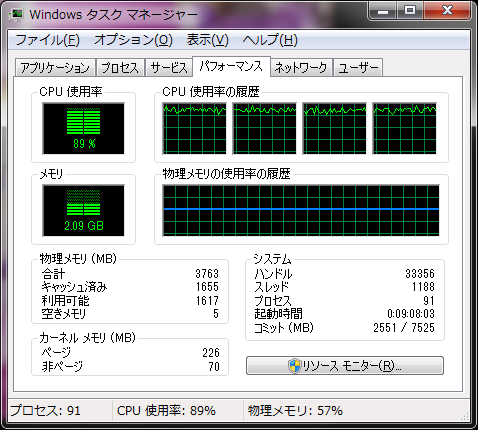Click the memory 2.09 GB meter
This screenshot has height=430, width=478.
click(x=83, y=210)
